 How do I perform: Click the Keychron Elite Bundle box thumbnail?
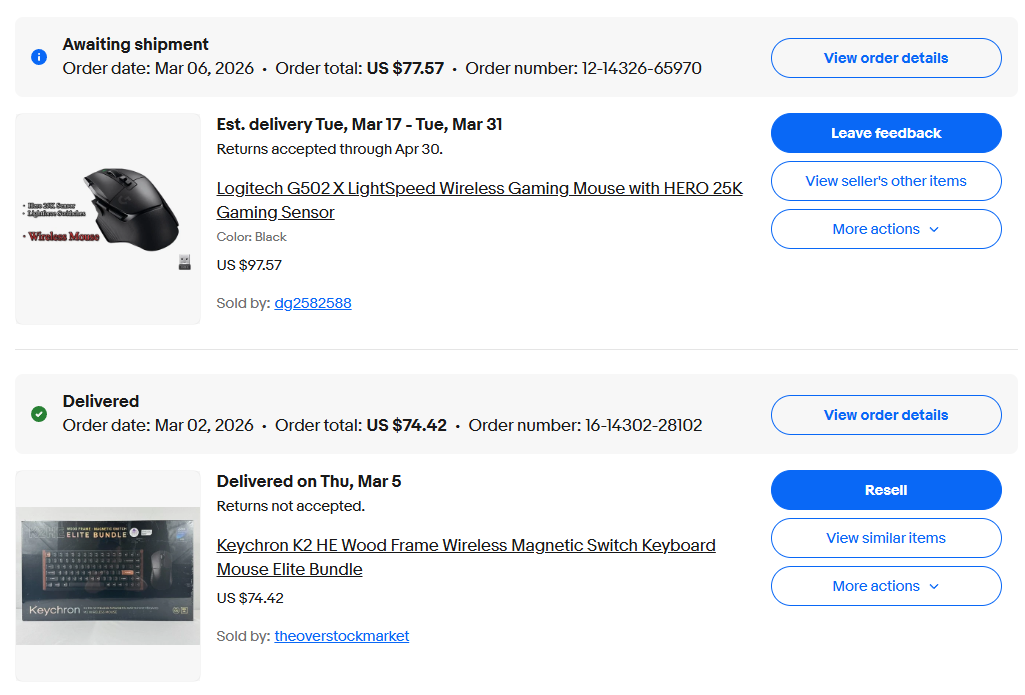pyautogui.click(x=108, y=576)
